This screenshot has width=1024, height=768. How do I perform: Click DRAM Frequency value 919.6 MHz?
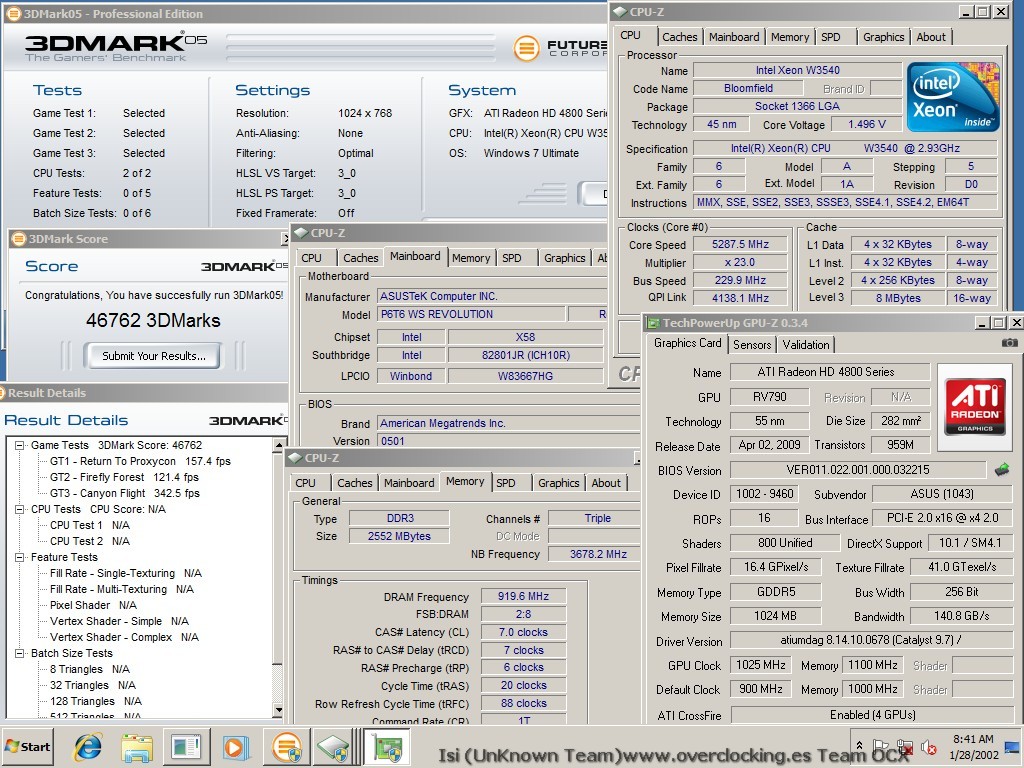[523, 596]
